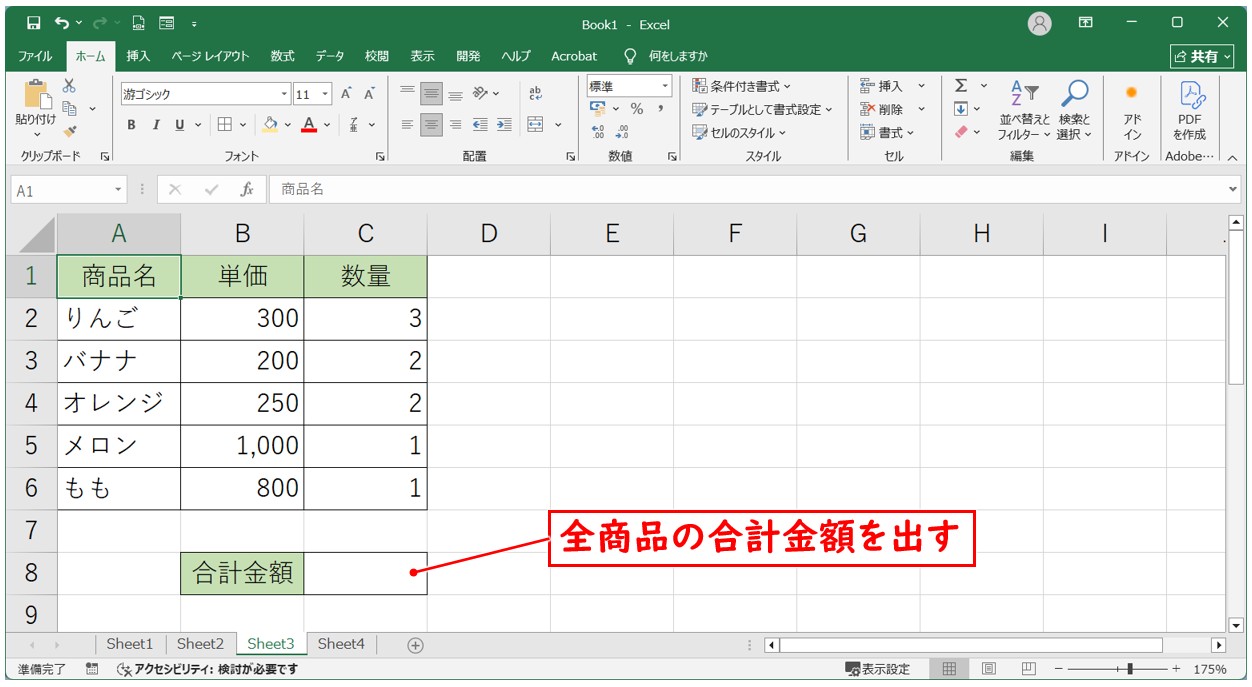Open the number format 標準 dropdown
The image size is (1252, 687).
tap(665, 87)
